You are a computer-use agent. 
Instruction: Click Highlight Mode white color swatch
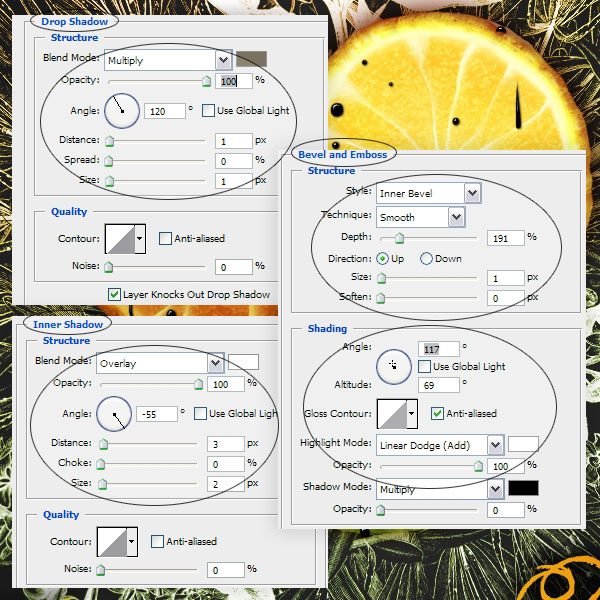point(523,444)
